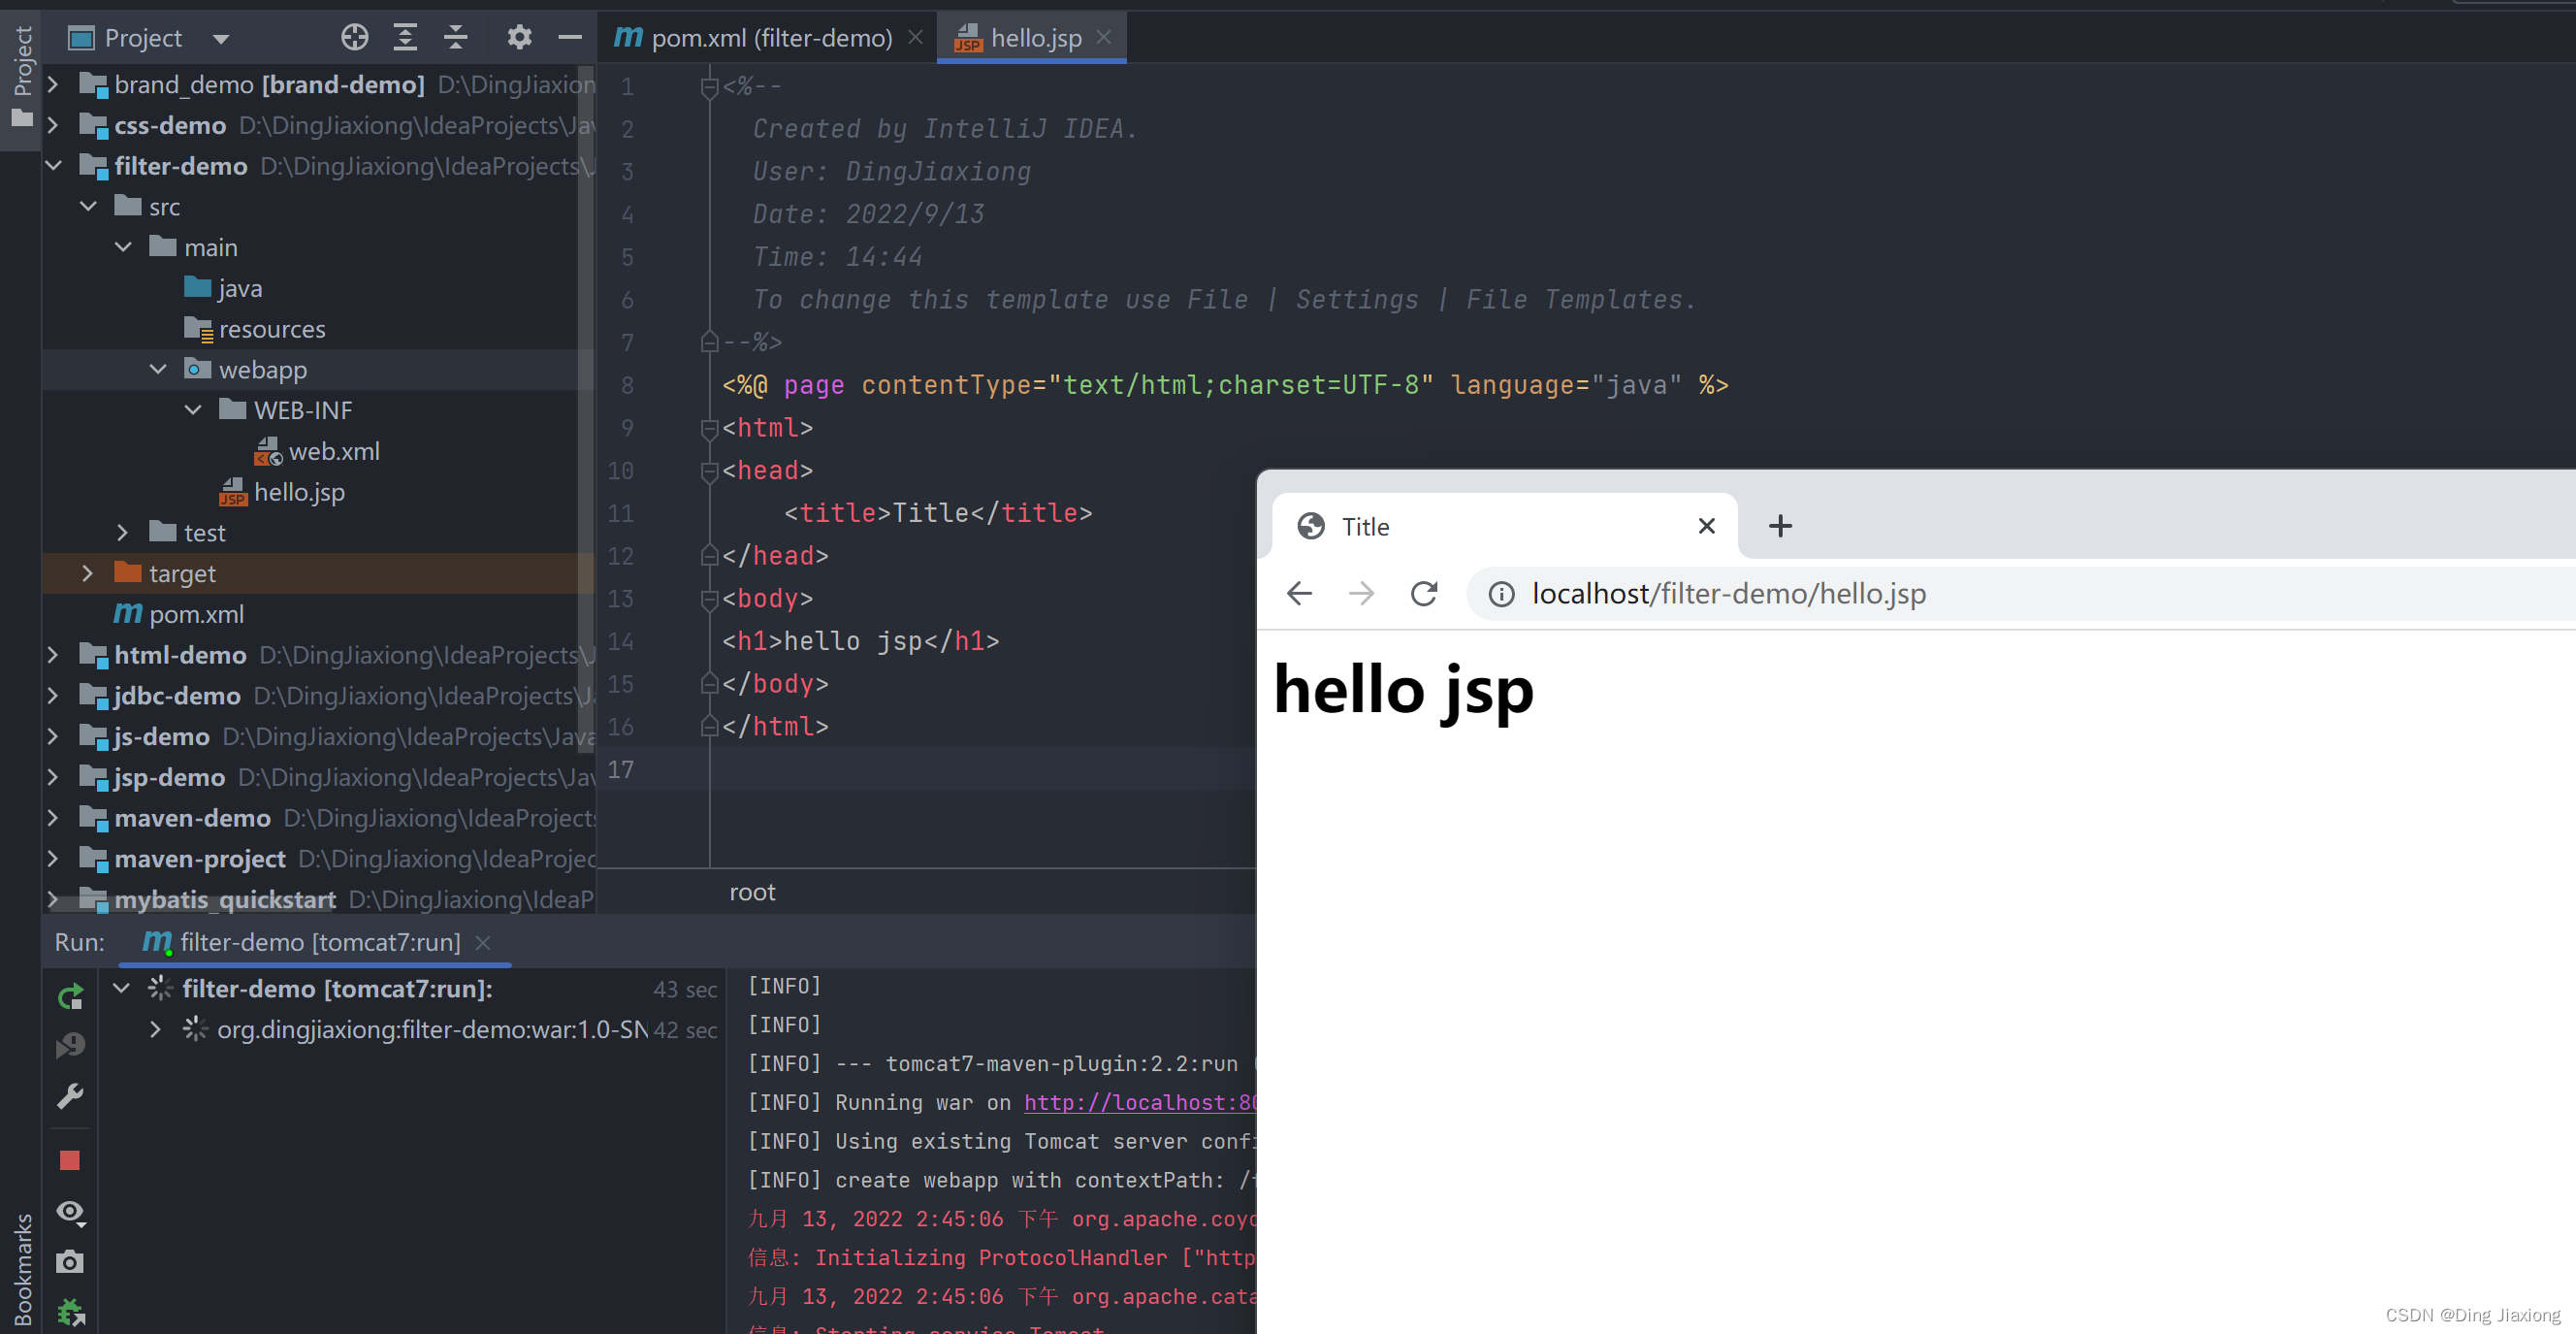Image resolution: width=2576 pixels, height=1334 pixels.
Task: Select the Title browser tab
Action: coord(1505,526)
